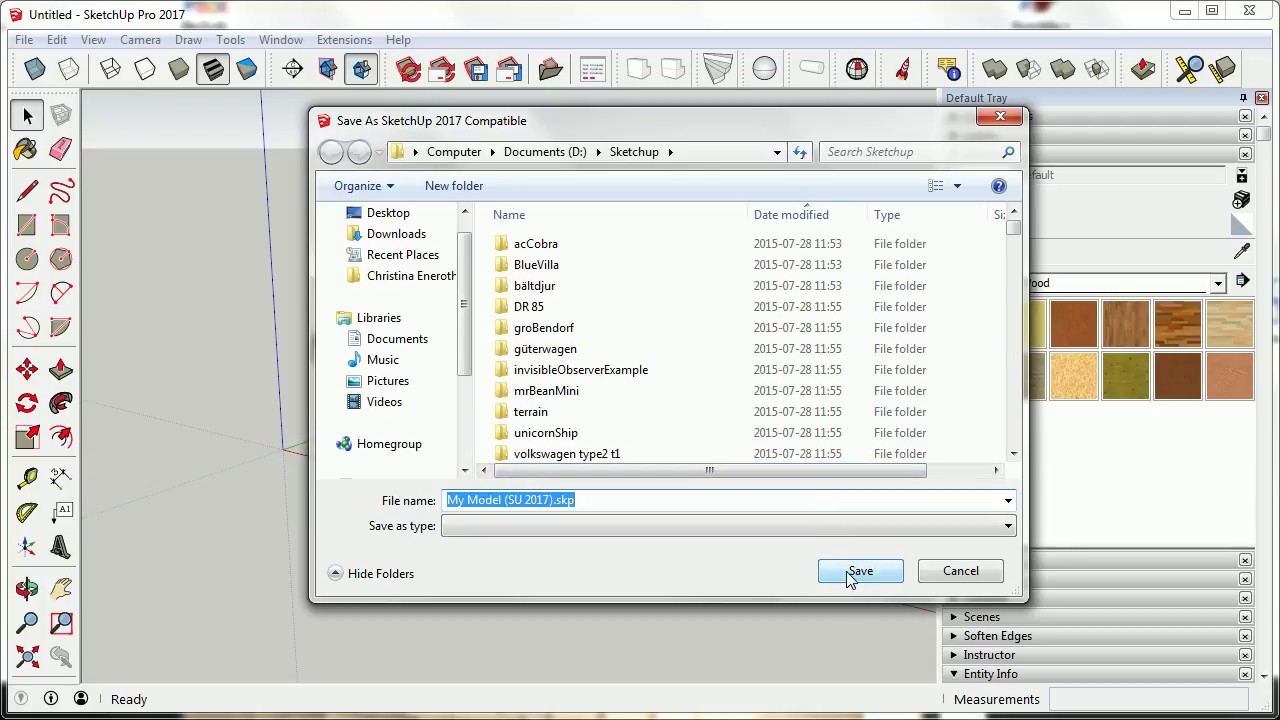
Task: Open the Edit menu
Action: coord(57,40)
